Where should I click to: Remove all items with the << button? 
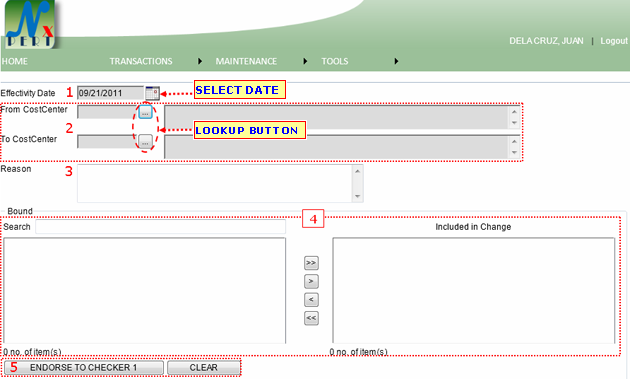click(x=311, y=318)
